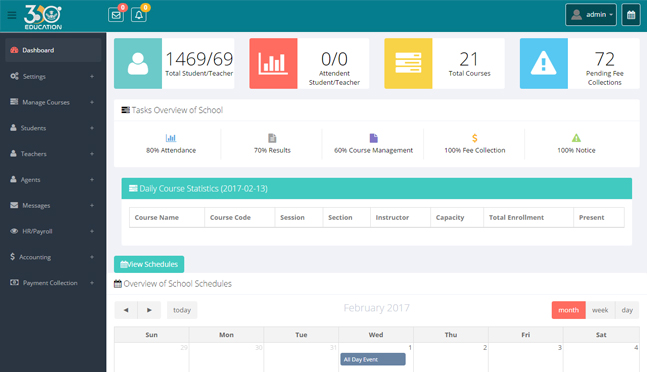
Task: Select the Fri 3 calendar day cell
Action: 526,357
